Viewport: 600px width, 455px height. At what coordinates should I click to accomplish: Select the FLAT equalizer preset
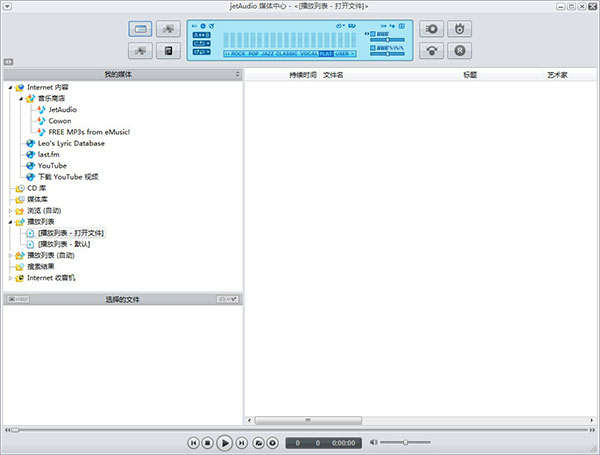[x=326, y=54]
